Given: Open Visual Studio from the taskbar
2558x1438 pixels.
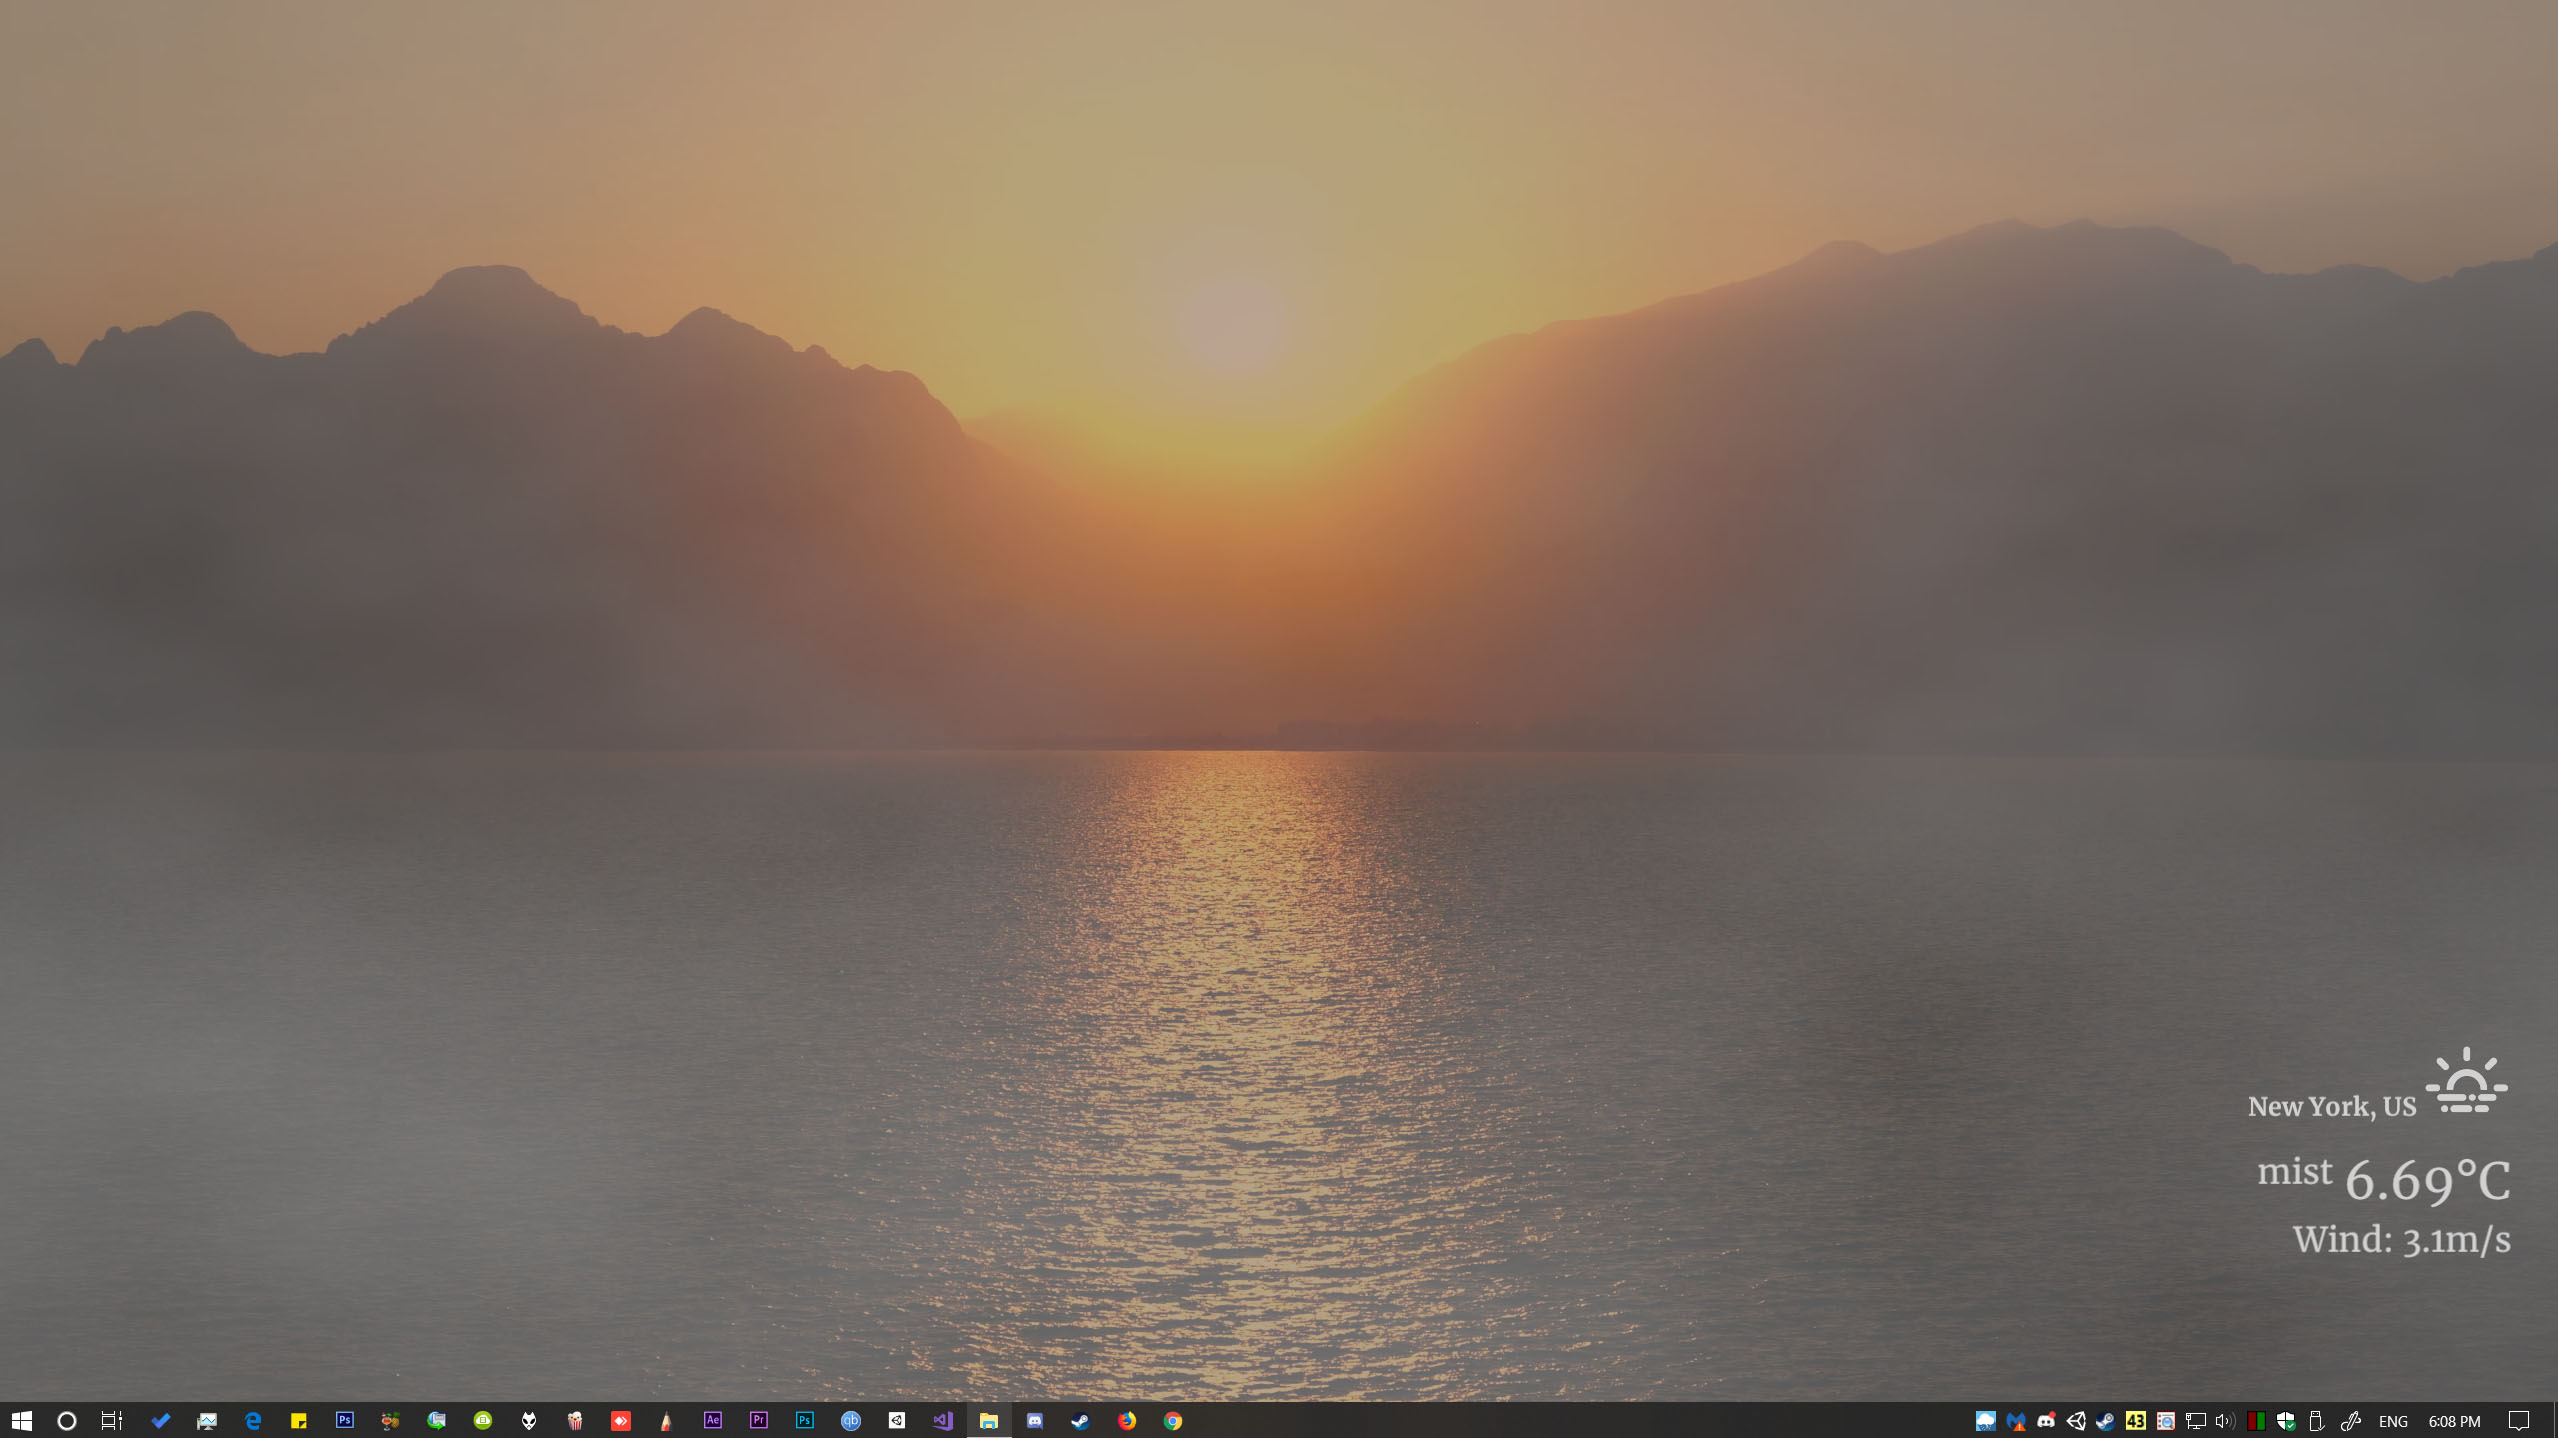Looking at the screenshot, I should 942,1420.
